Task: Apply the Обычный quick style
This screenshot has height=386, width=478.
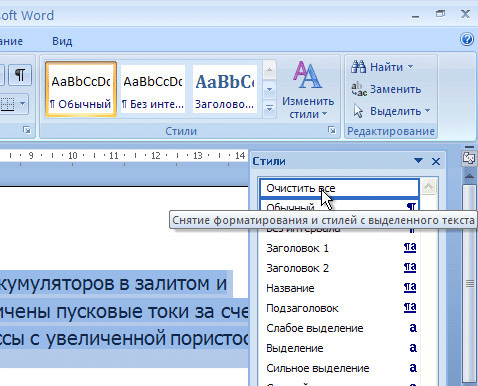Action: click(81, 89)
